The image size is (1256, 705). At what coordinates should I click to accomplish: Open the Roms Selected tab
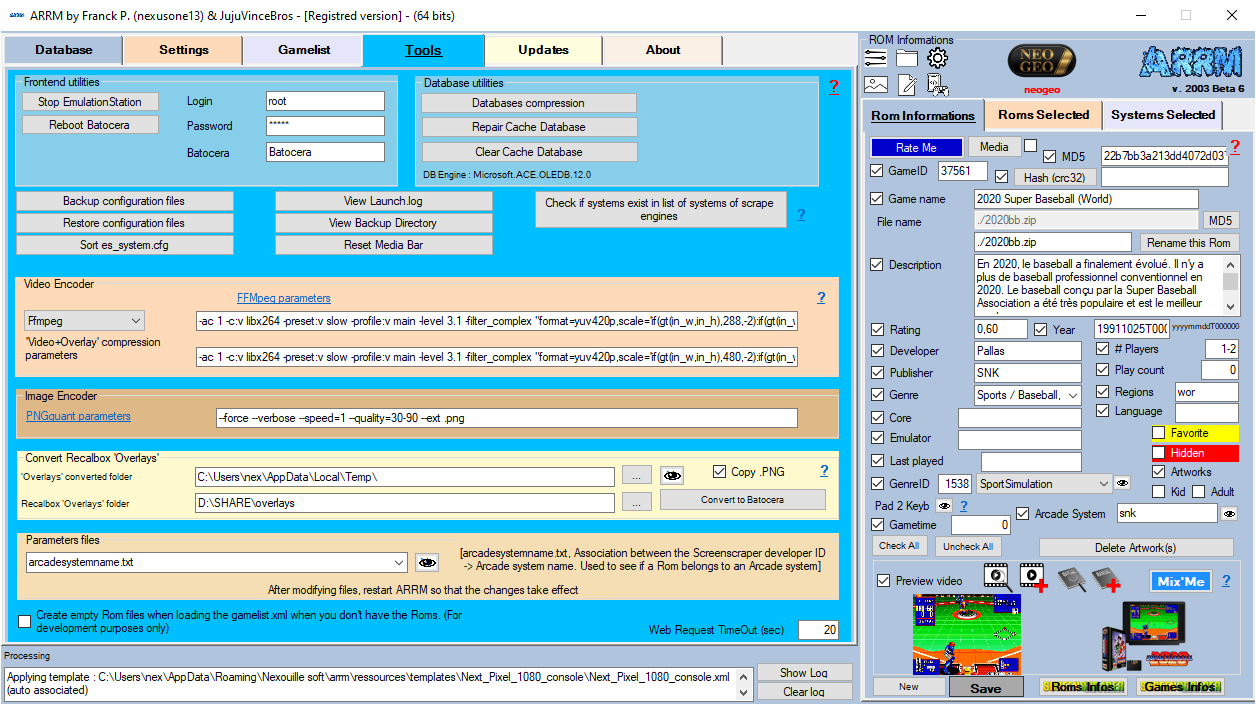coord(1043,115)
